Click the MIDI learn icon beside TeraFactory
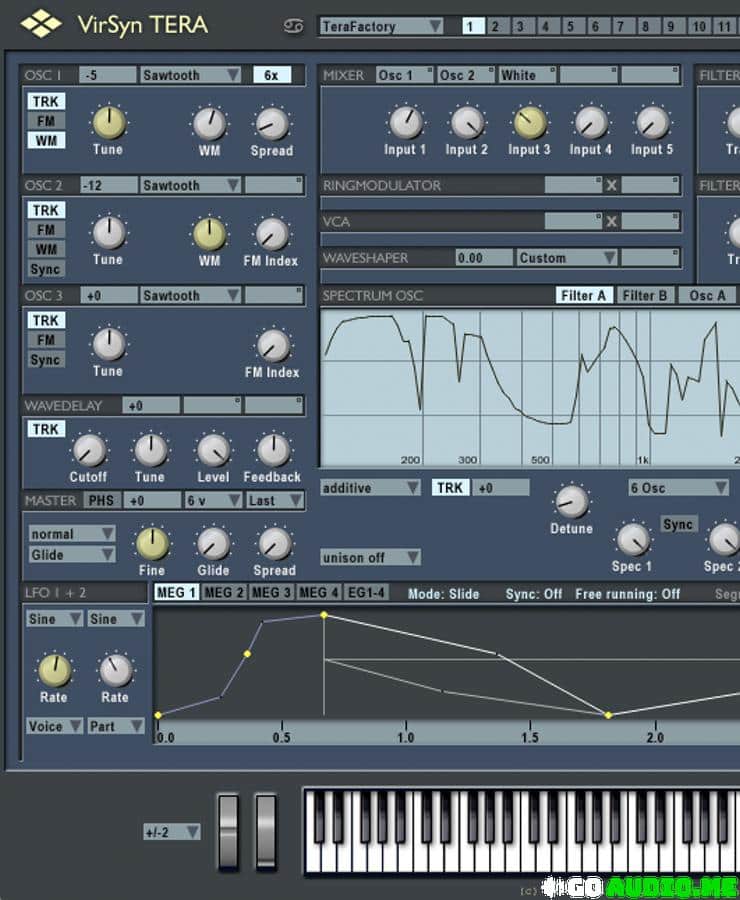 [x=293, y=26]
